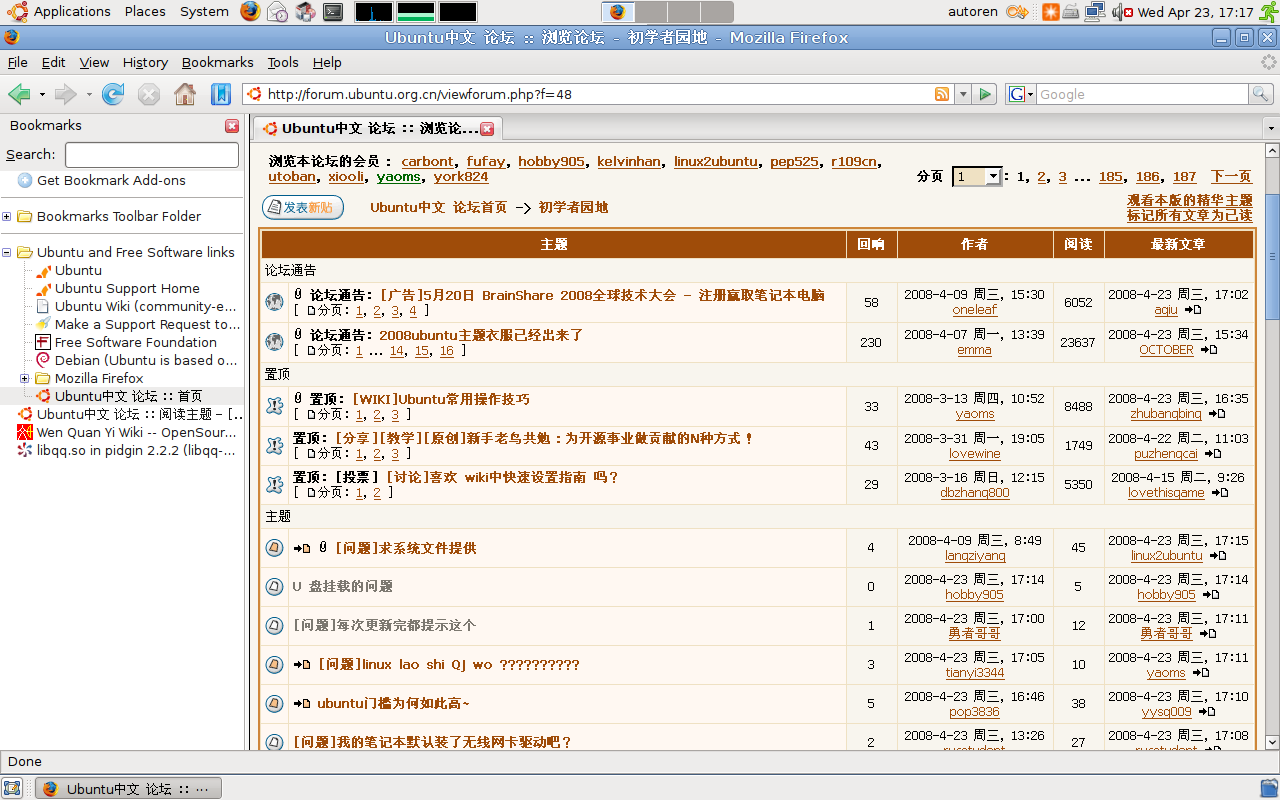The image size is (1280, 800).
Task: Open the View menu
Action: click(94, 62)
